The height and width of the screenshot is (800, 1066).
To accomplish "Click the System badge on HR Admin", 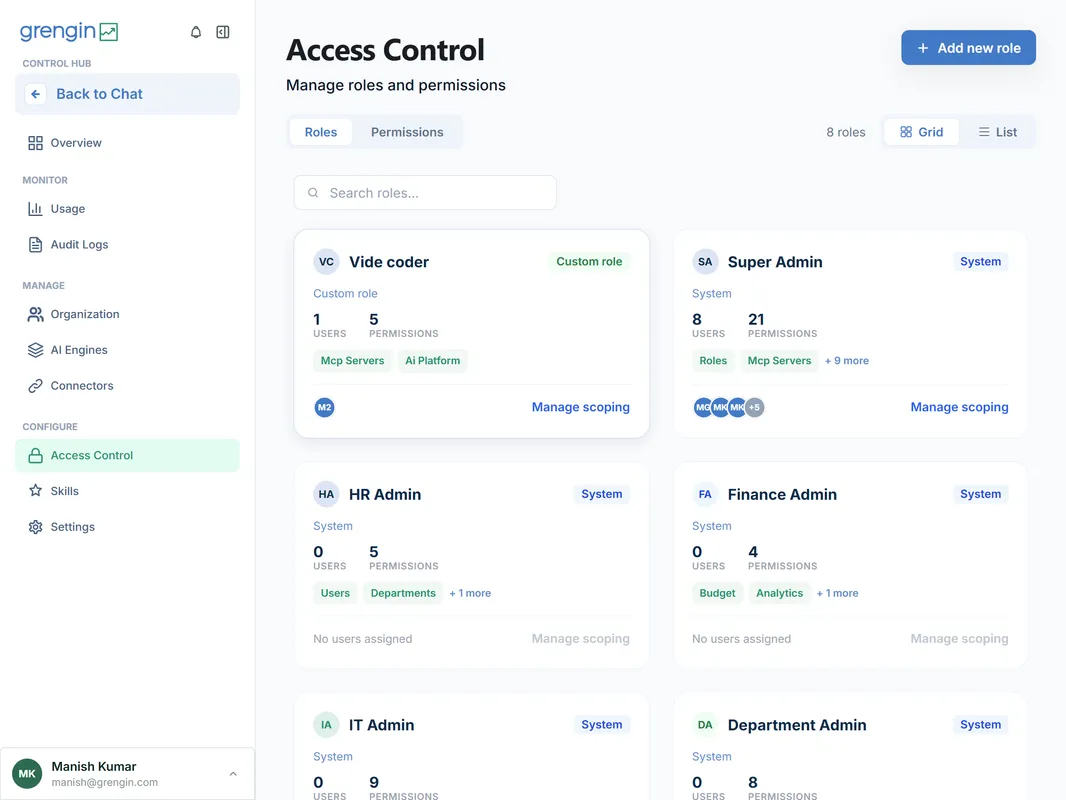I will [602, 494].
